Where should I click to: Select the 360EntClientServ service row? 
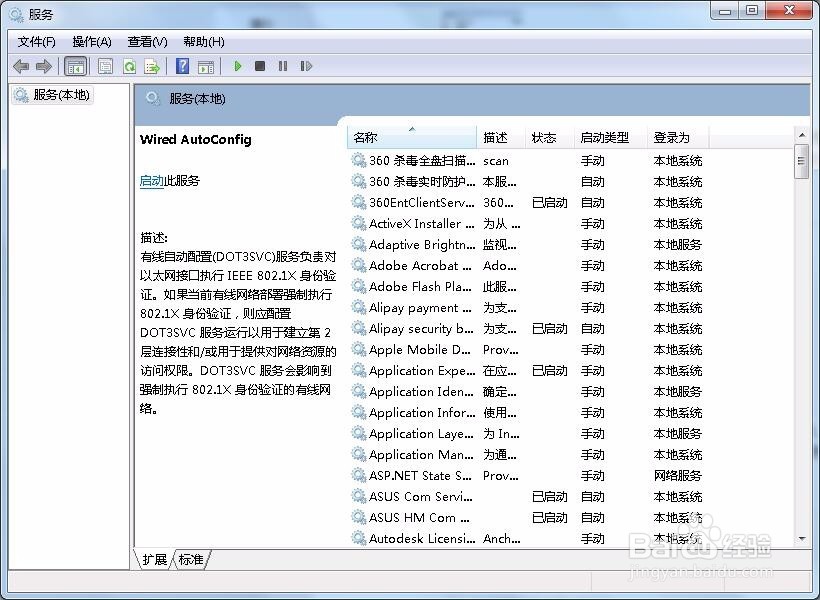527,202
